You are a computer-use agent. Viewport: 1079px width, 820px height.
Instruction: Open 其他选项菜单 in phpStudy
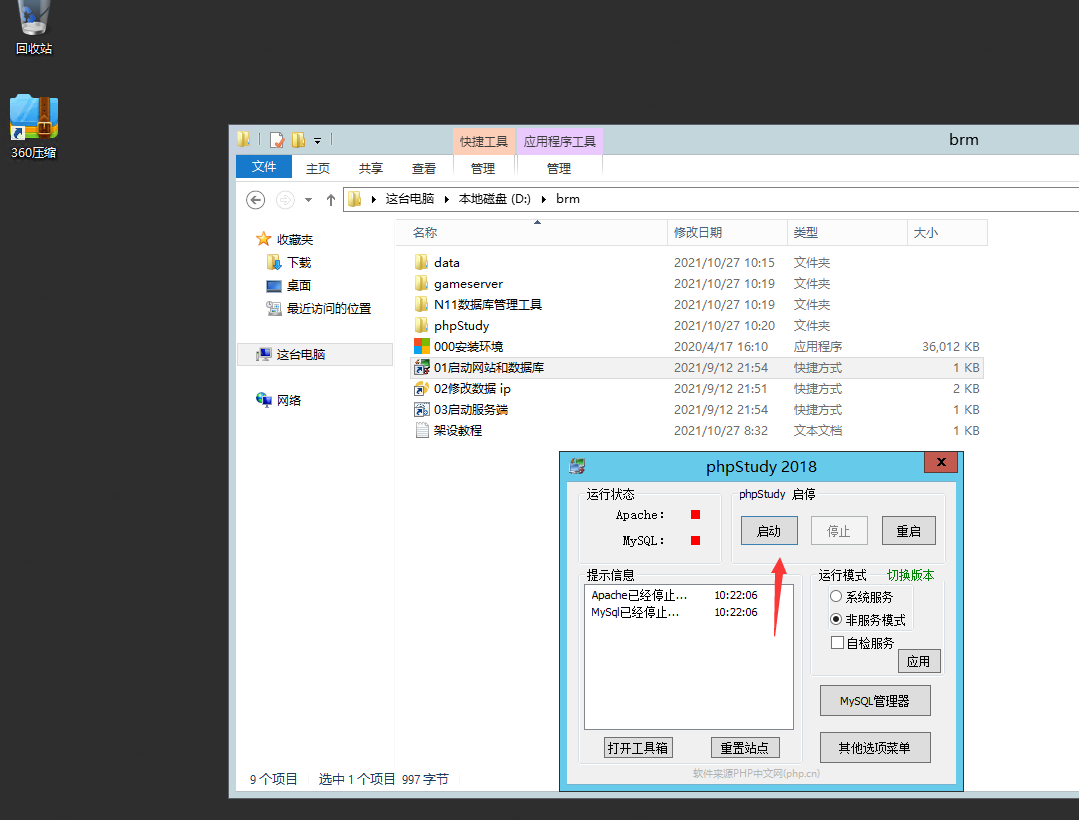click(x=875, y=747)
